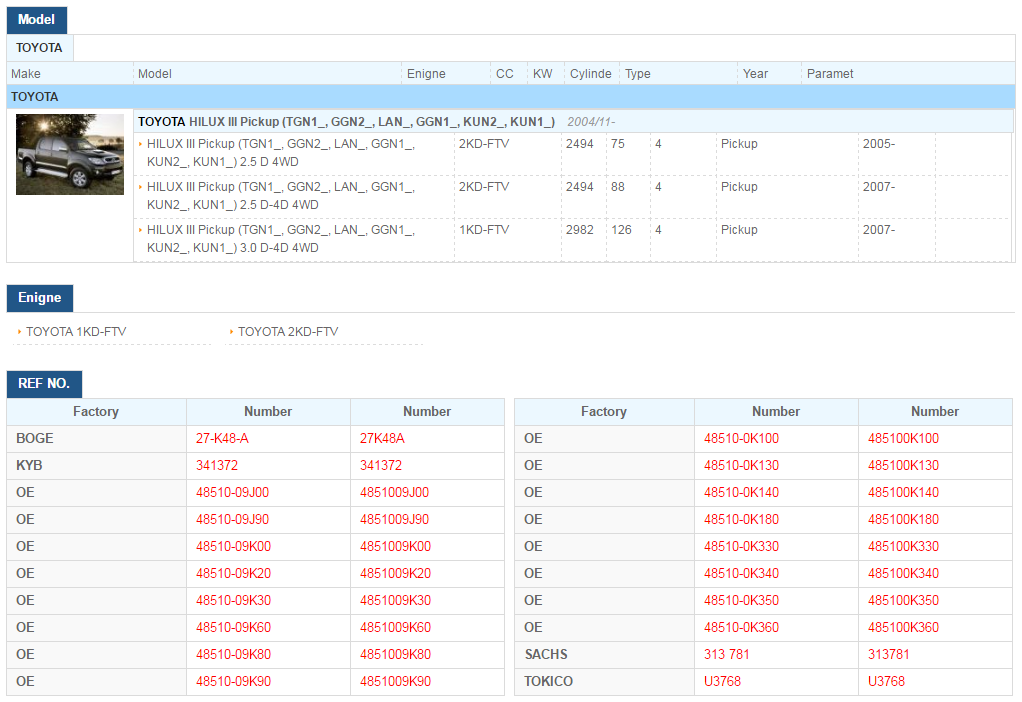This screenshot has width=1022, height=702.
Task: Open reference number 27K48A
Action: [x=383, y=439]
